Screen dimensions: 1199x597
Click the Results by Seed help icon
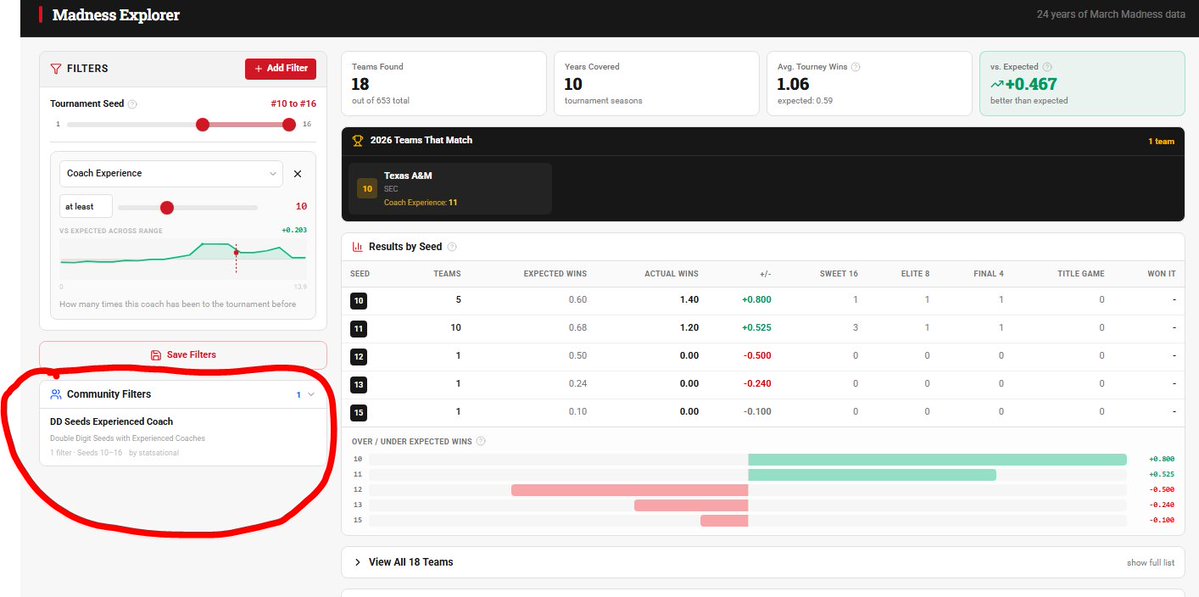(x=452, y=247)
